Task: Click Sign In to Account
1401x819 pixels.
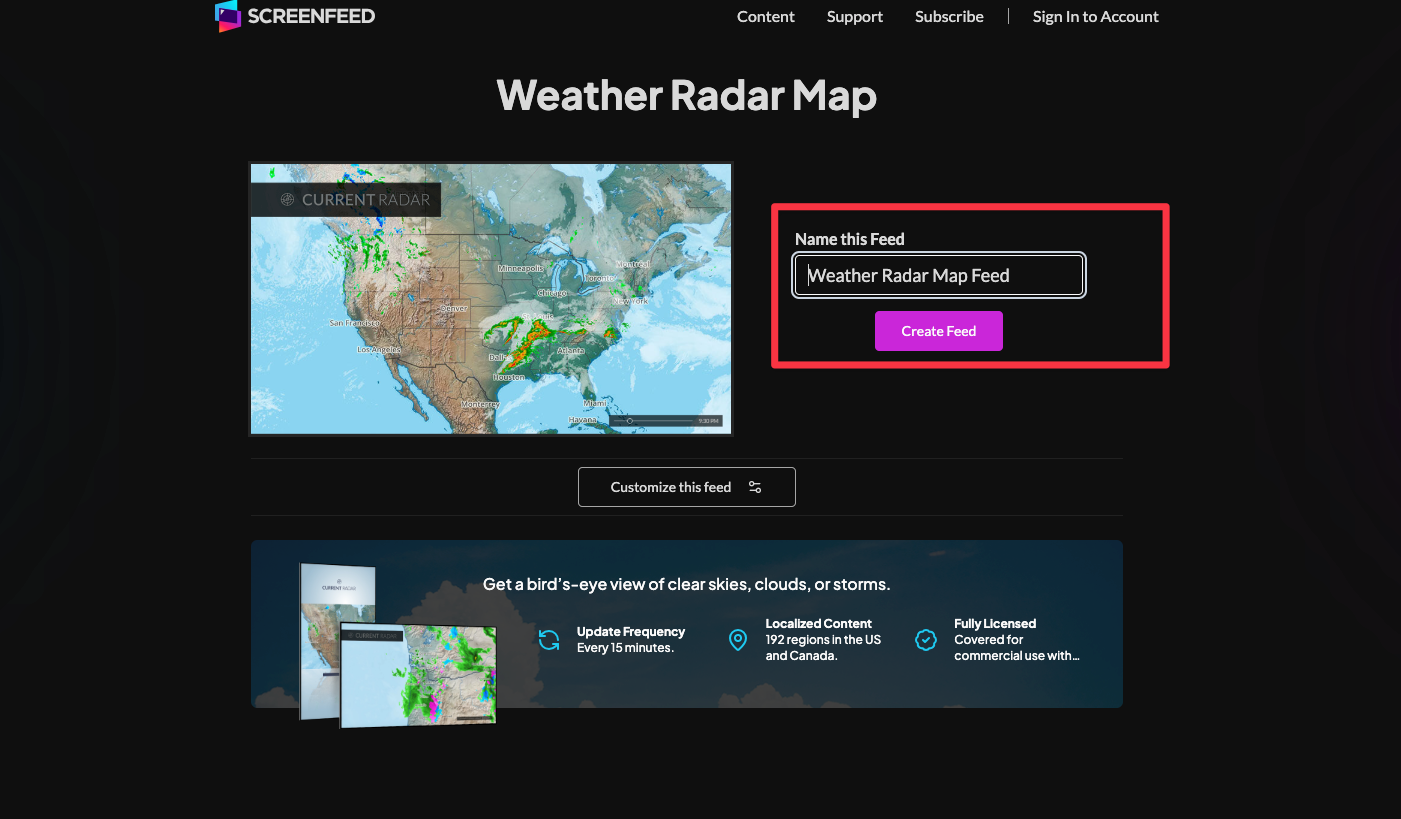Action: 1095,17
